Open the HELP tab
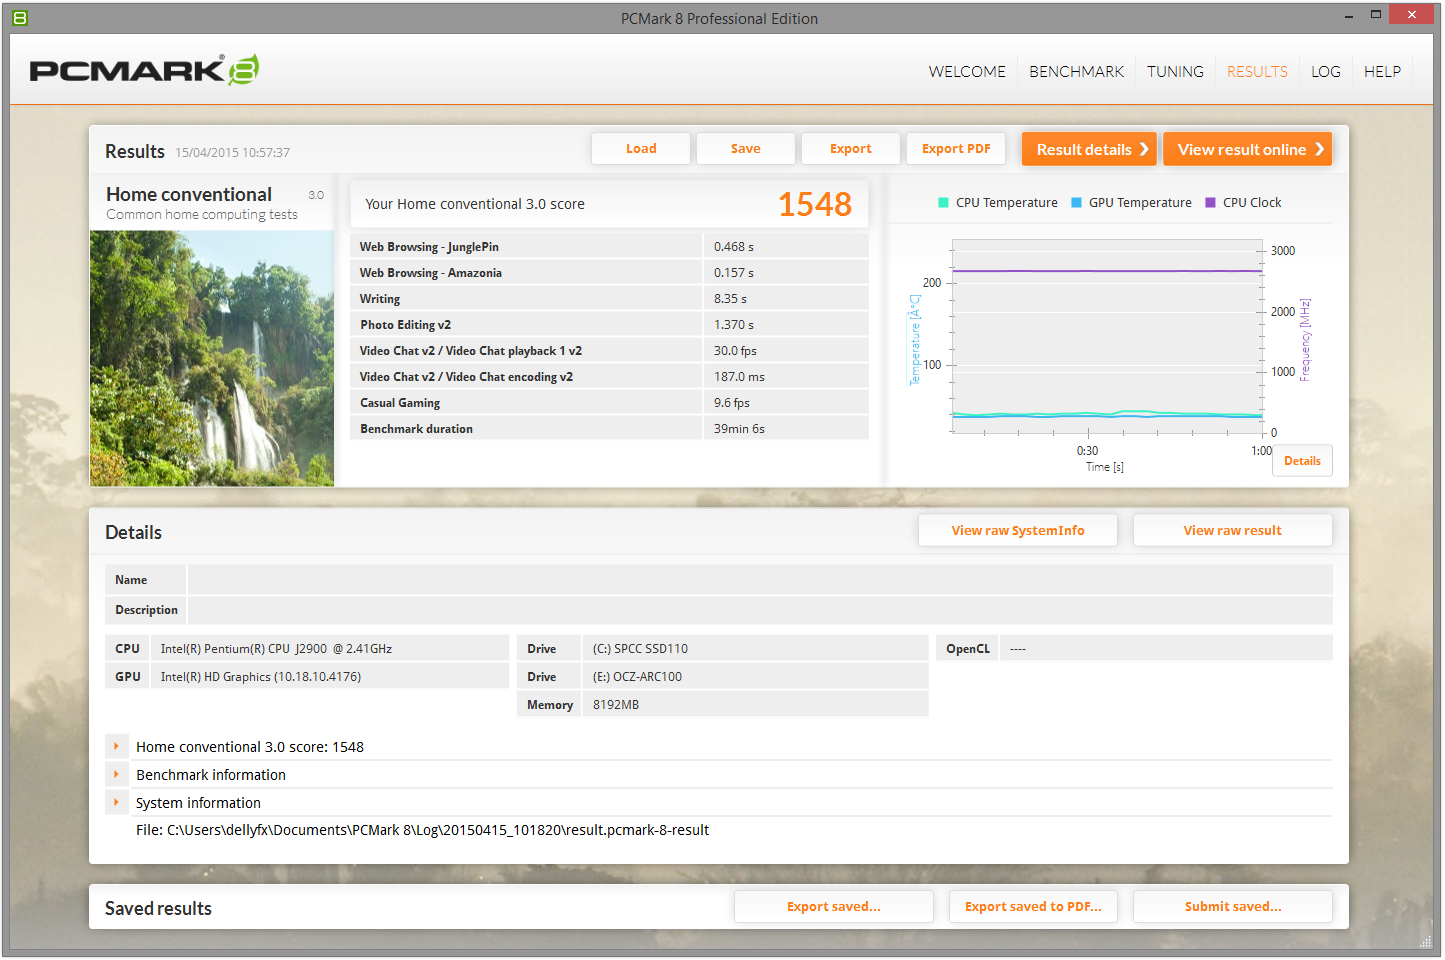Image resolution: width=1445 pixels, height=960 pixels. pos(1382,72)
